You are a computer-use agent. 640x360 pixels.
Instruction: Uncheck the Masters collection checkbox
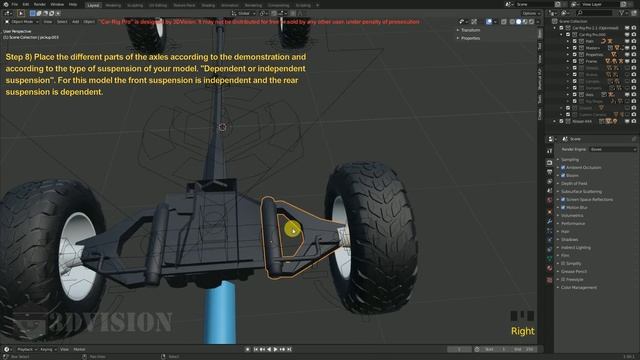575,48
